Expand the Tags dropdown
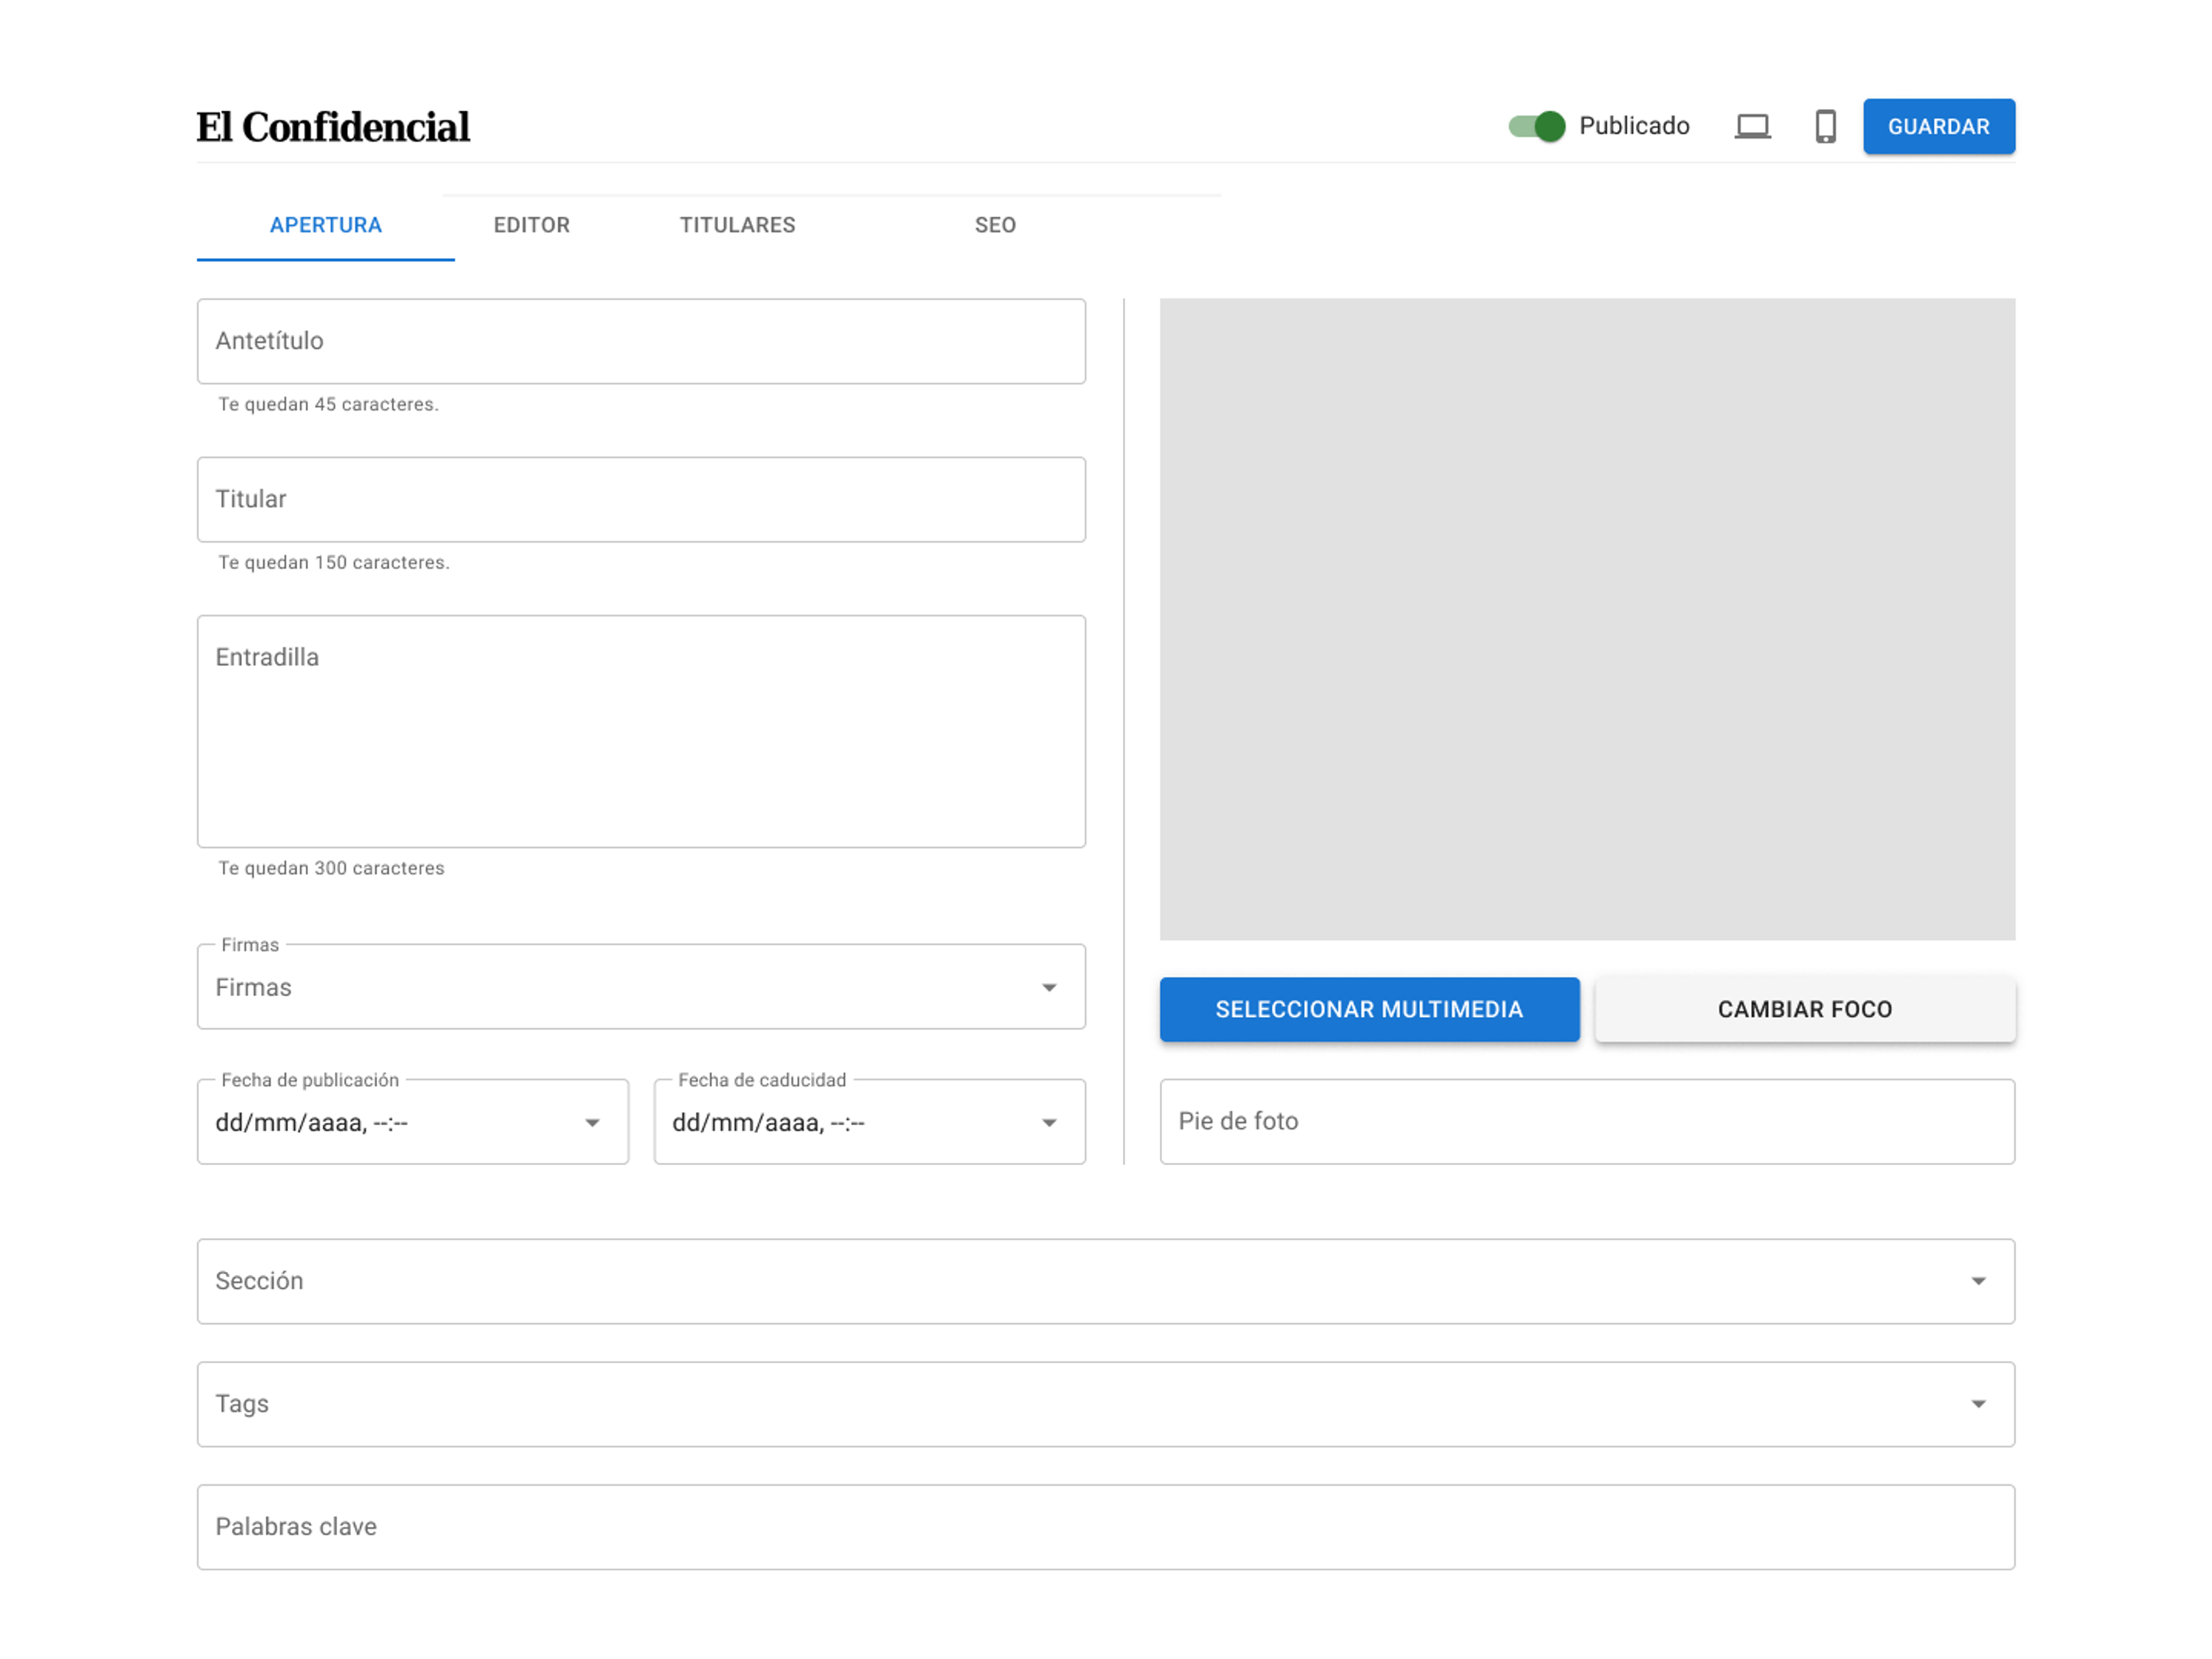 coord(1978,1405)
